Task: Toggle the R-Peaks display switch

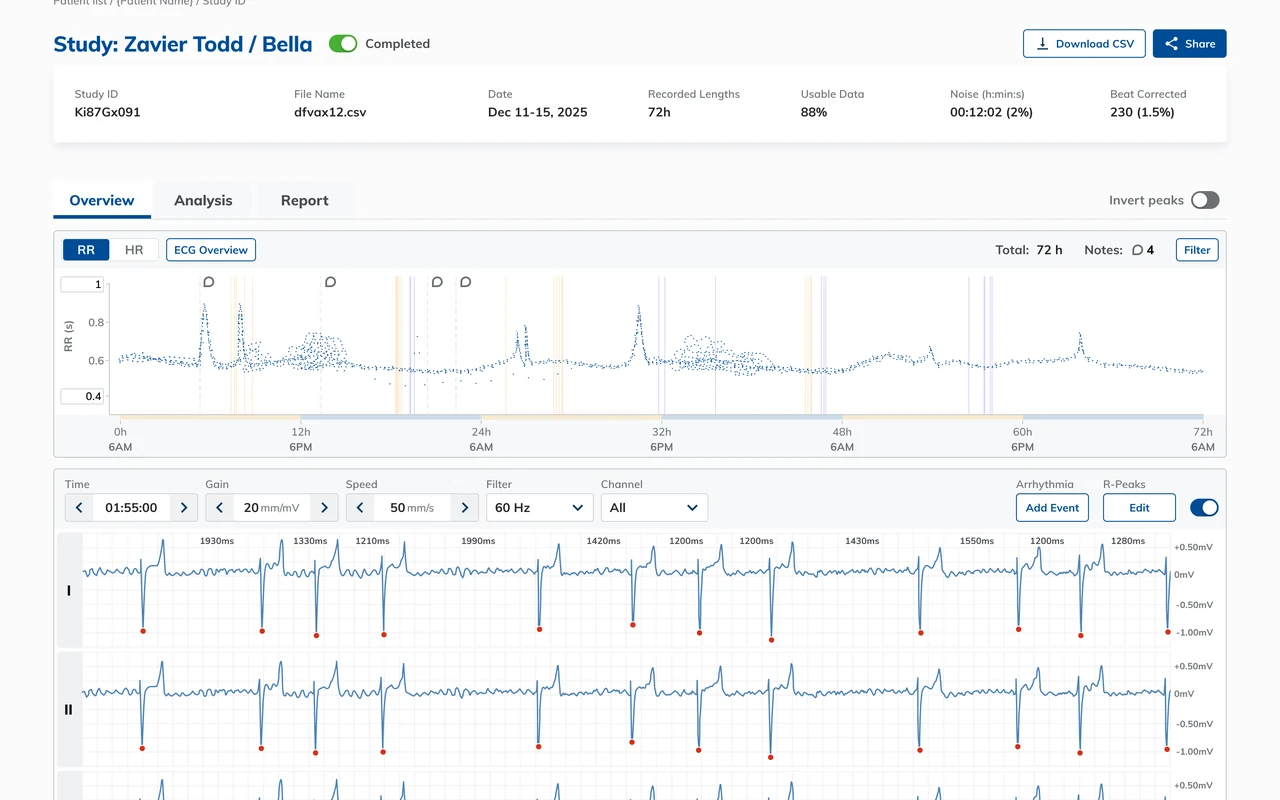Action: click(x=1204, y=508)
